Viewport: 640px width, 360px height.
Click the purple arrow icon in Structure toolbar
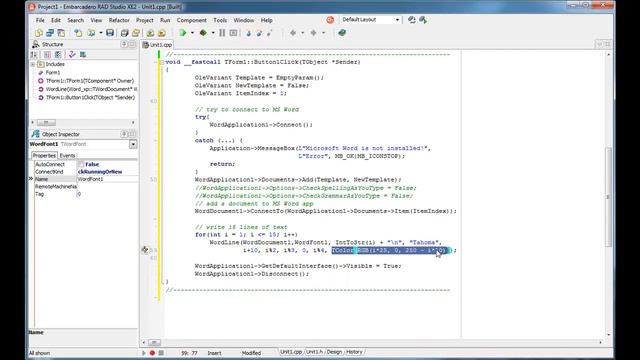coord(72,55)
